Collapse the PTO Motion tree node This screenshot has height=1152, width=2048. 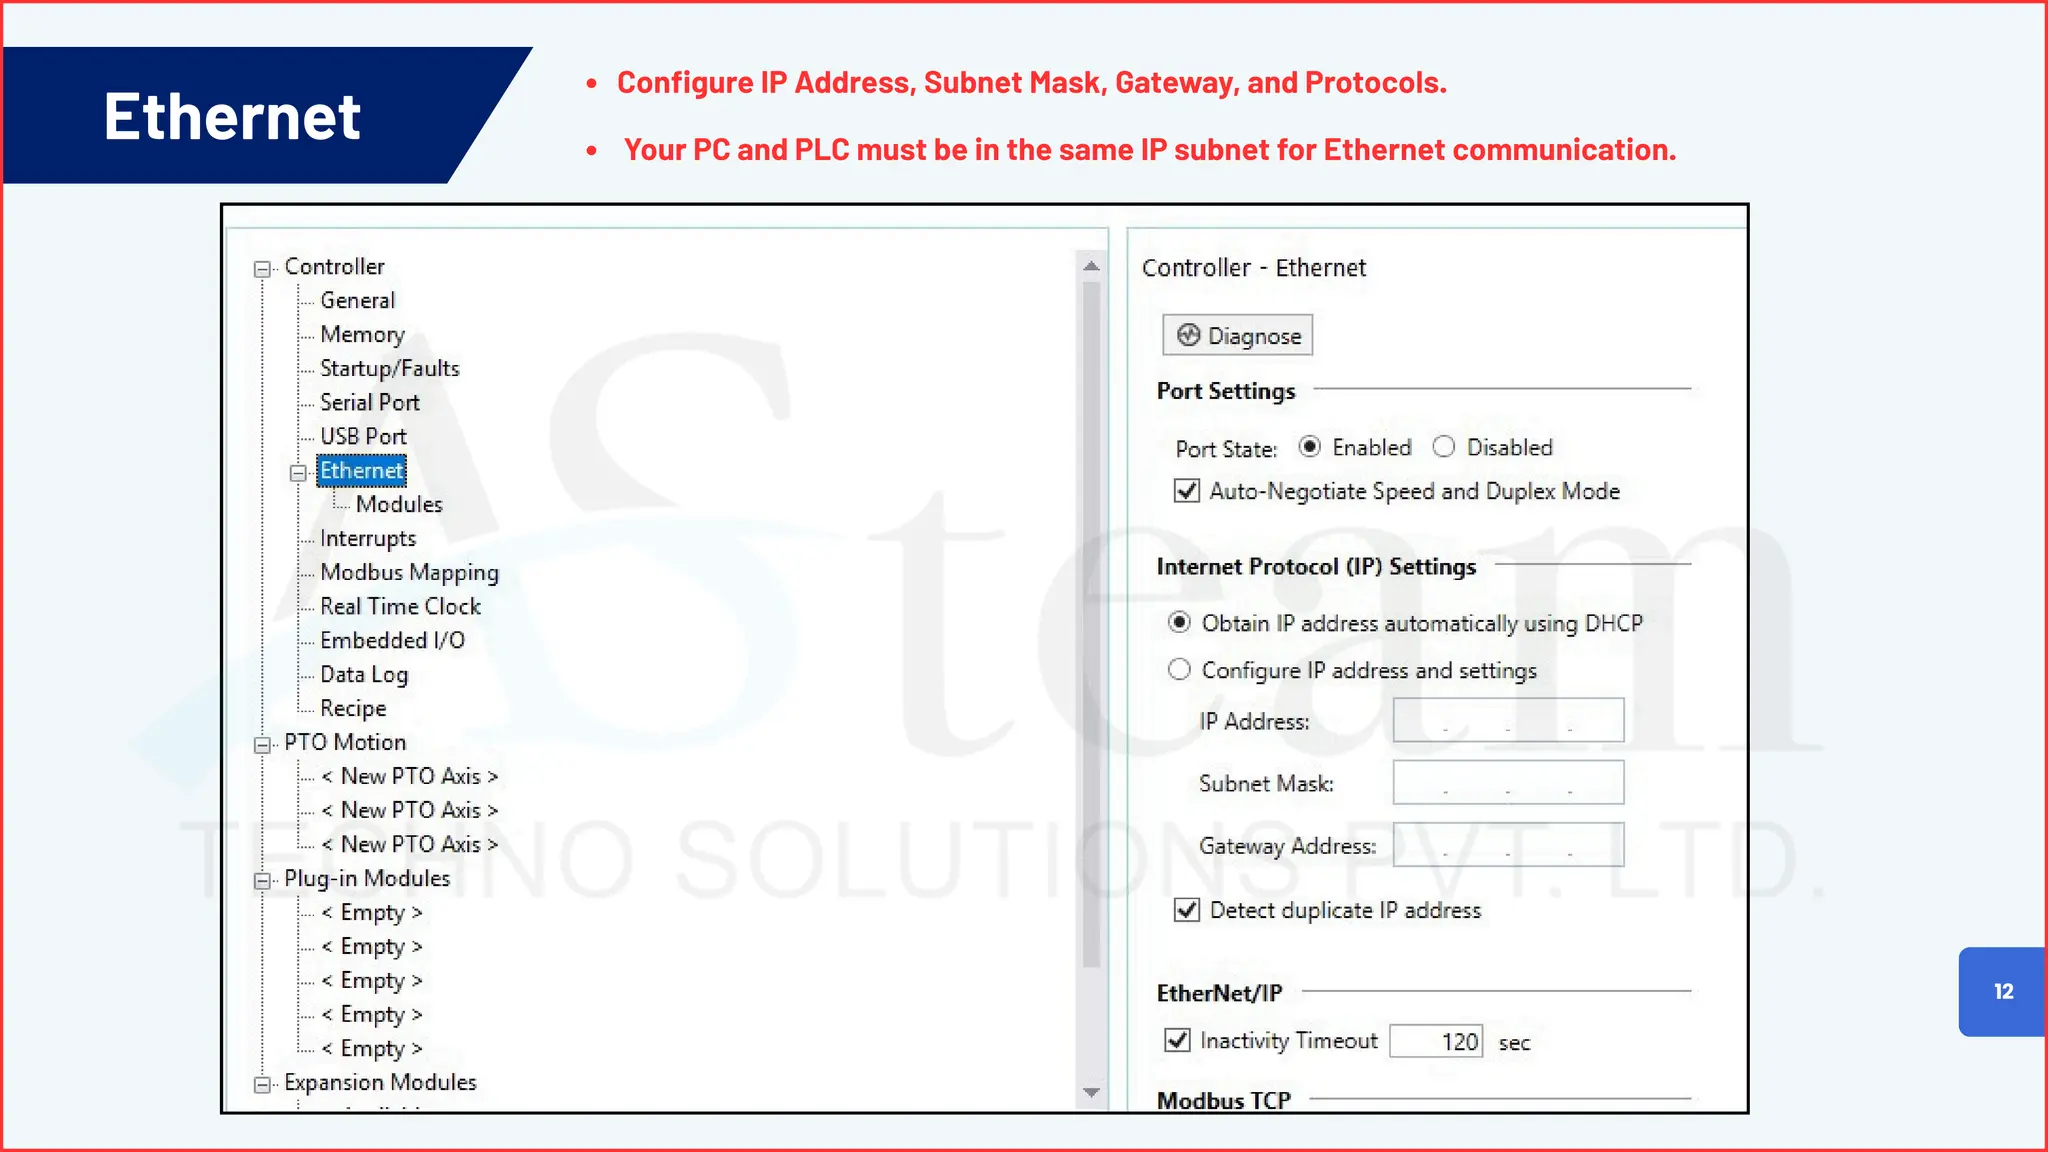click(262, 745)
